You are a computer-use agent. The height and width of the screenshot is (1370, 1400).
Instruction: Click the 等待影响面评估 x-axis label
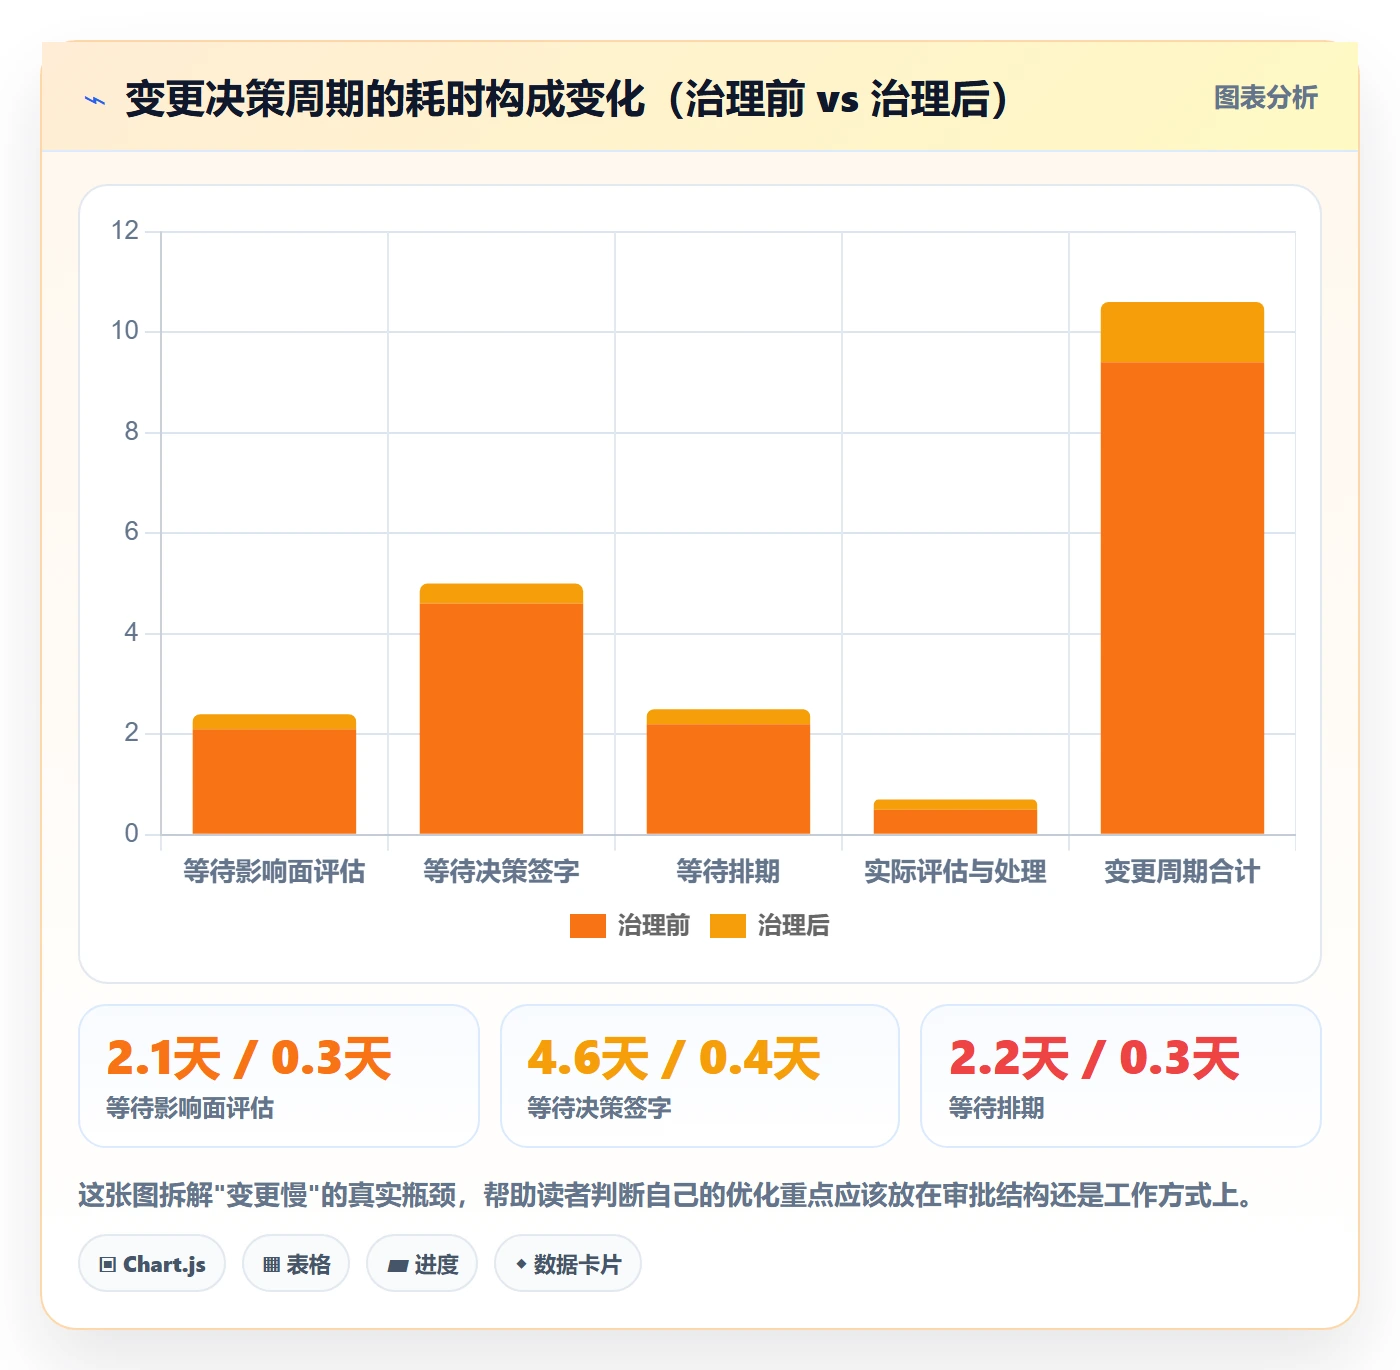[x=274, y=872]
